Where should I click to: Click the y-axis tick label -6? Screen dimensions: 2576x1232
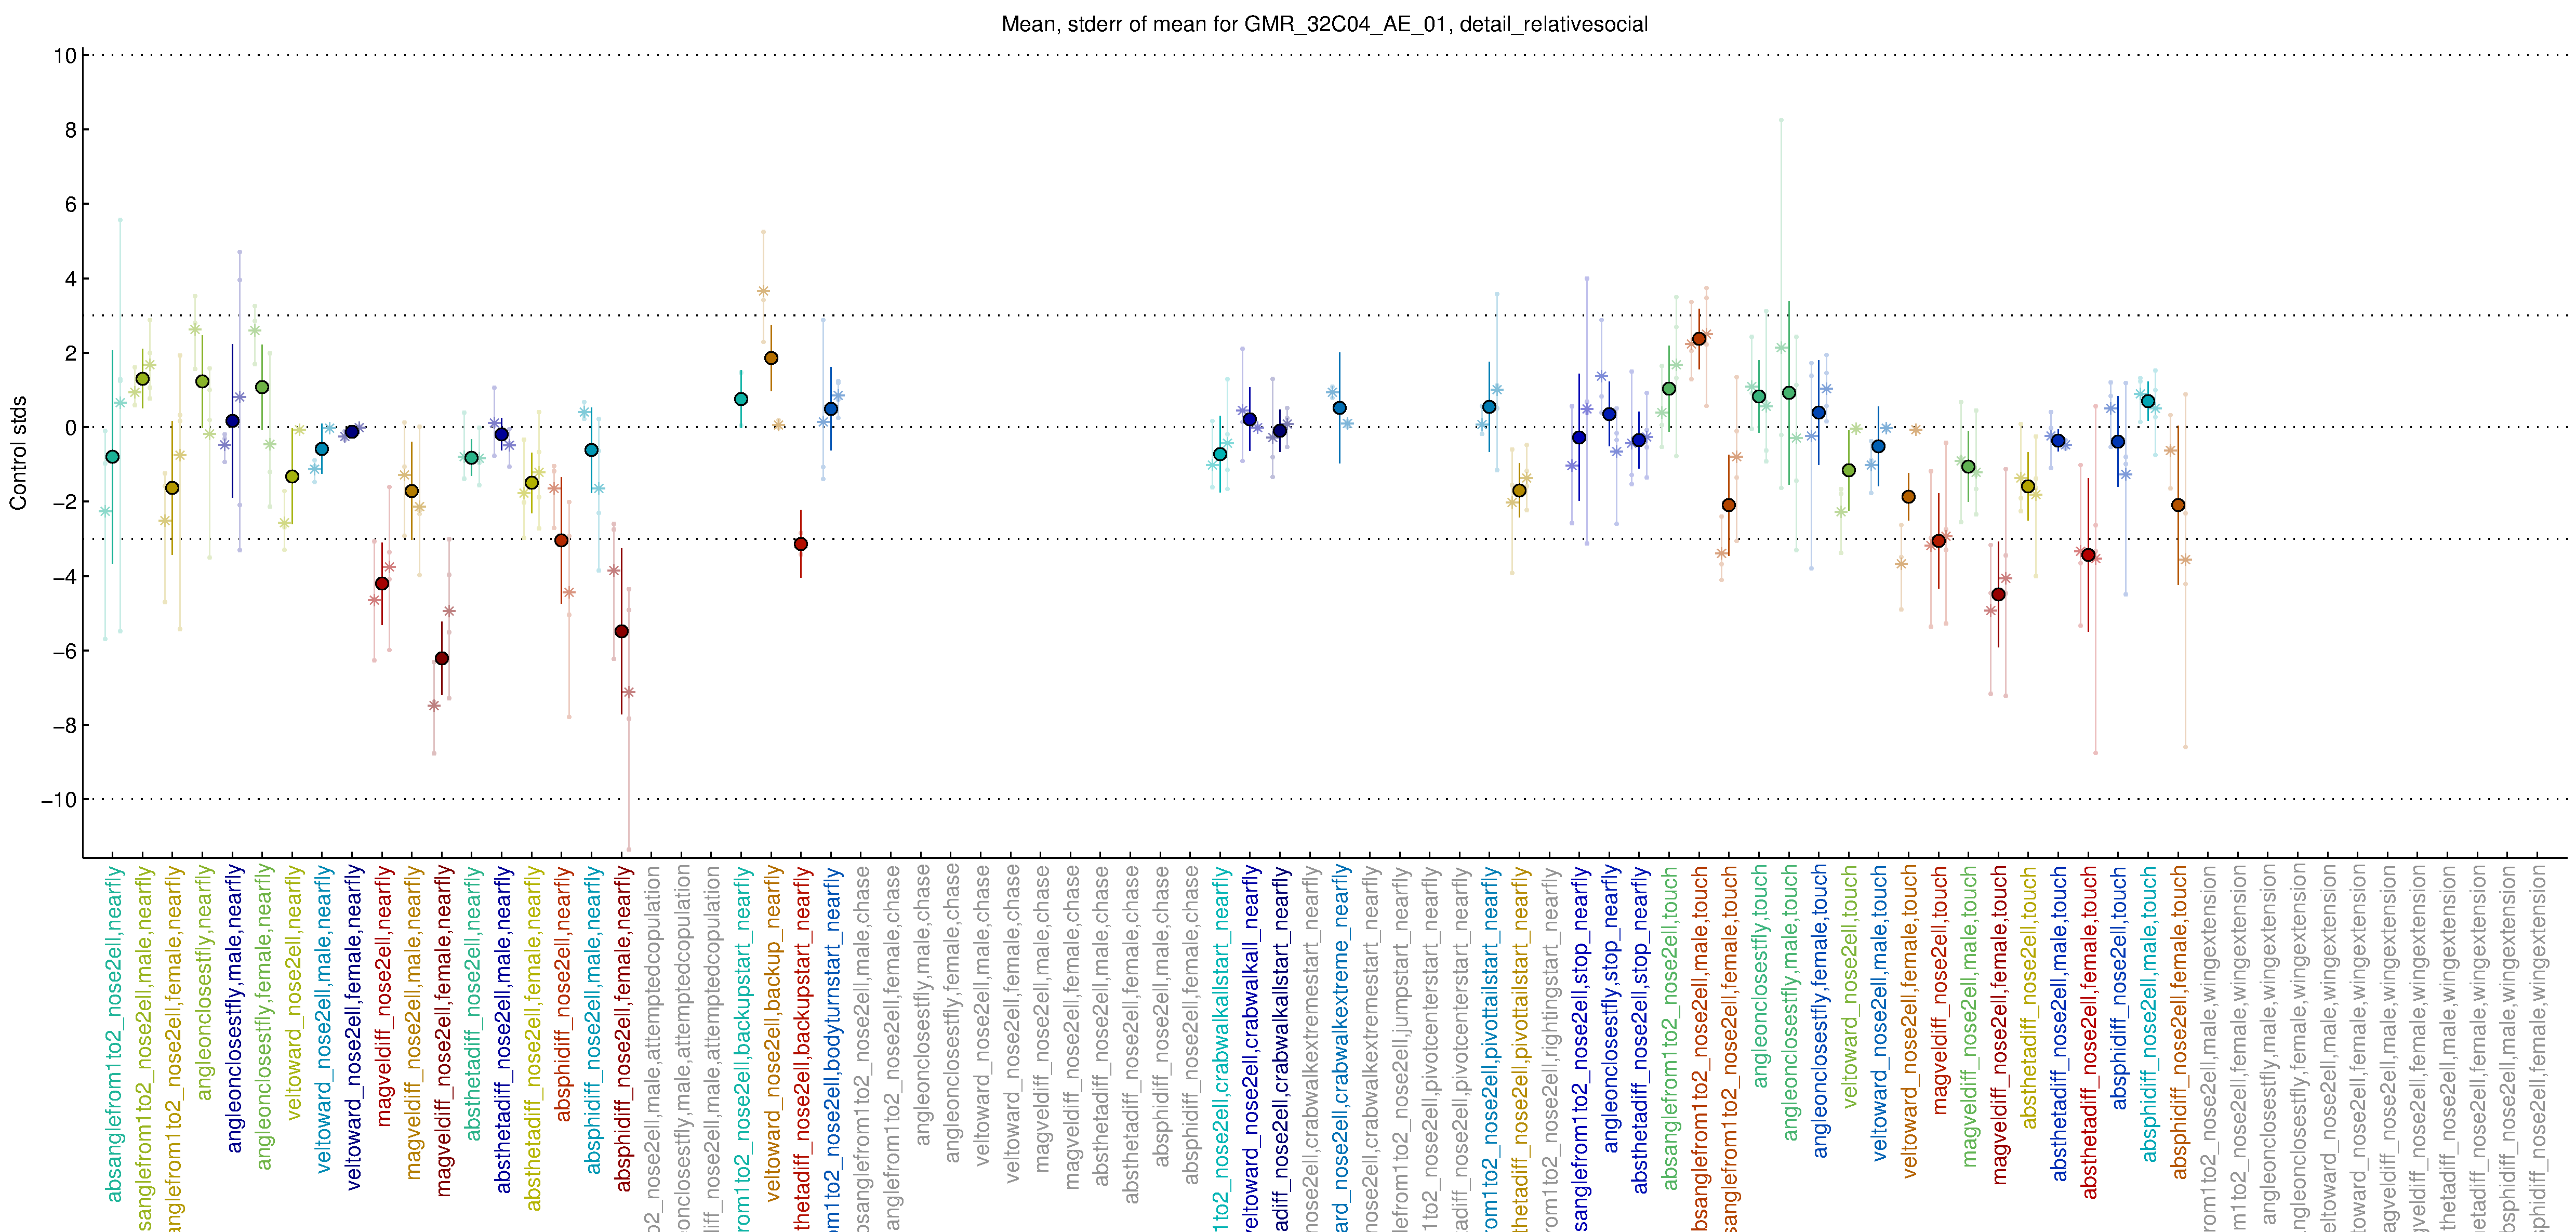coord(65,651)
